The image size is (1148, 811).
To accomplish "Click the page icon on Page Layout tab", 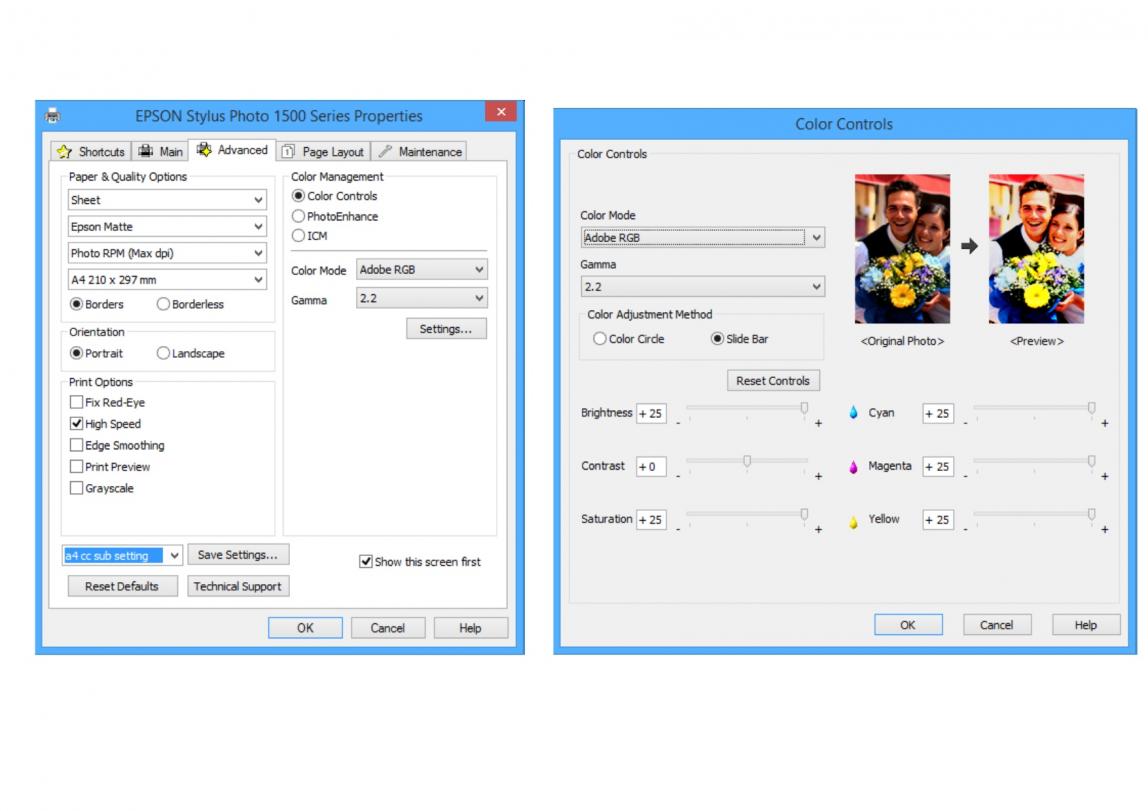I will (288, 152).
